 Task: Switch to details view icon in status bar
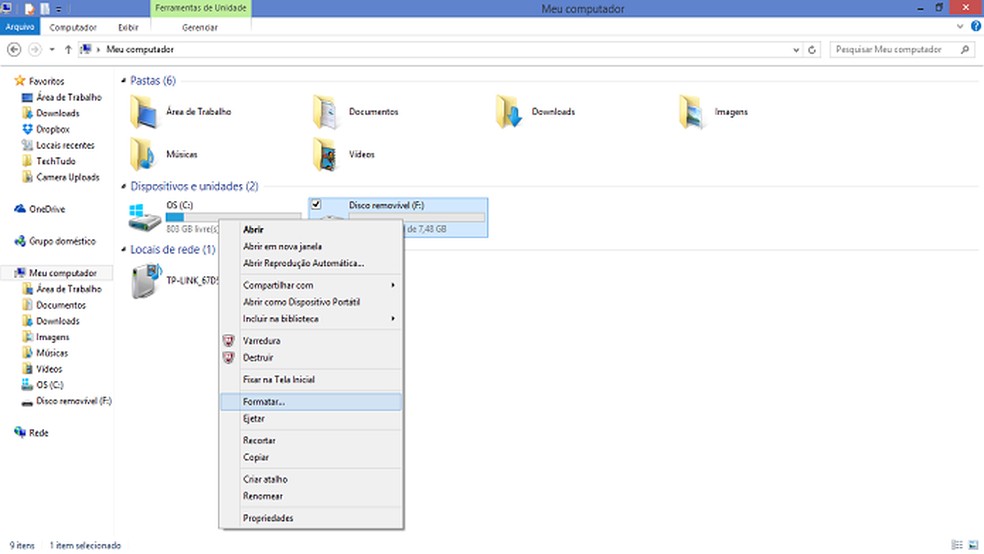(x=957, y=545)
